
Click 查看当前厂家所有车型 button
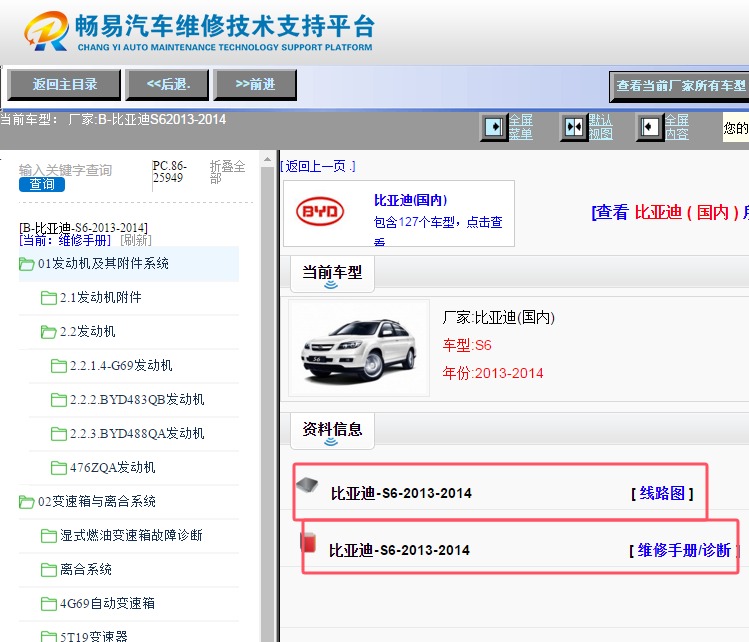click(679, 86)
